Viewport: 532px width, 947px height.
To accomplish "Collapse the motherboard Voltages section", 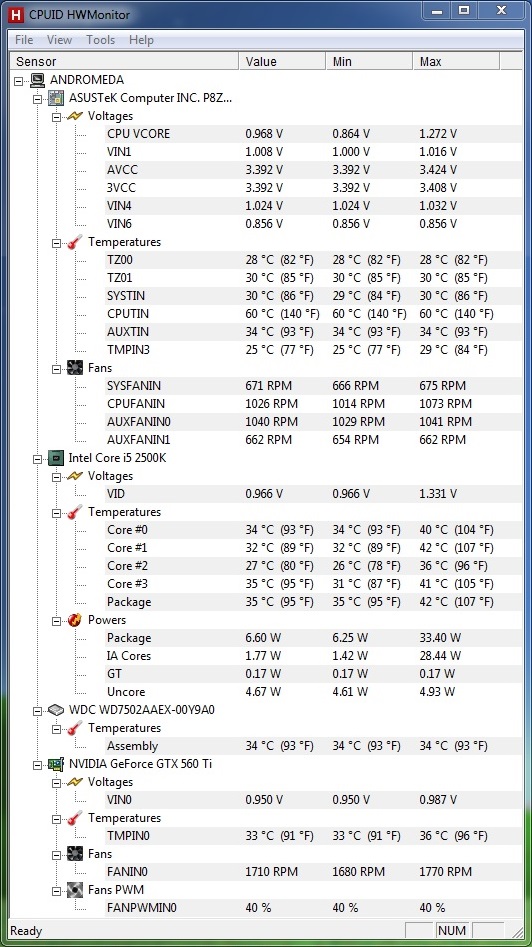I will point(56,117).
